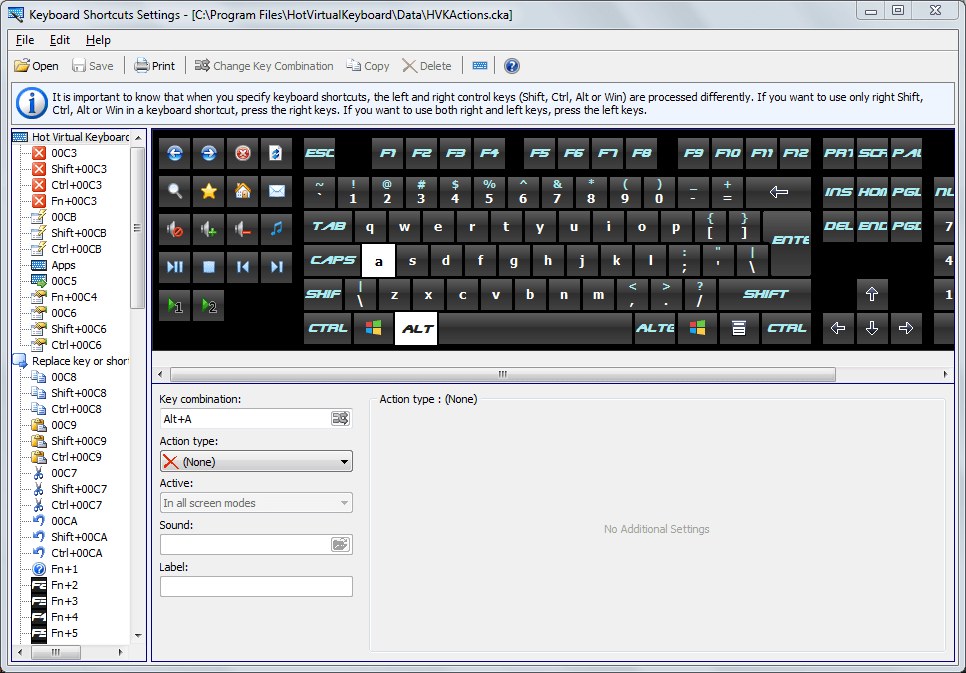
Task: Click the tree vertical scrollbar thumb
Action: click(x=138, y=227)
